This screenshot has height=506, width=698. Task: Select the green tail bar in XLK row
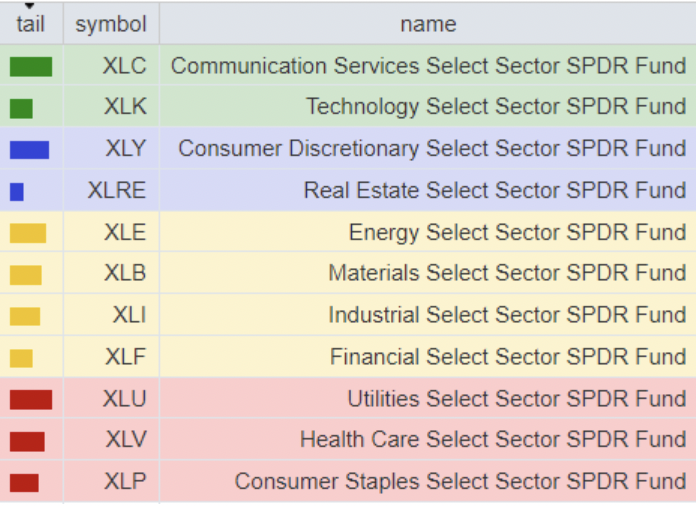pos(21,108)
